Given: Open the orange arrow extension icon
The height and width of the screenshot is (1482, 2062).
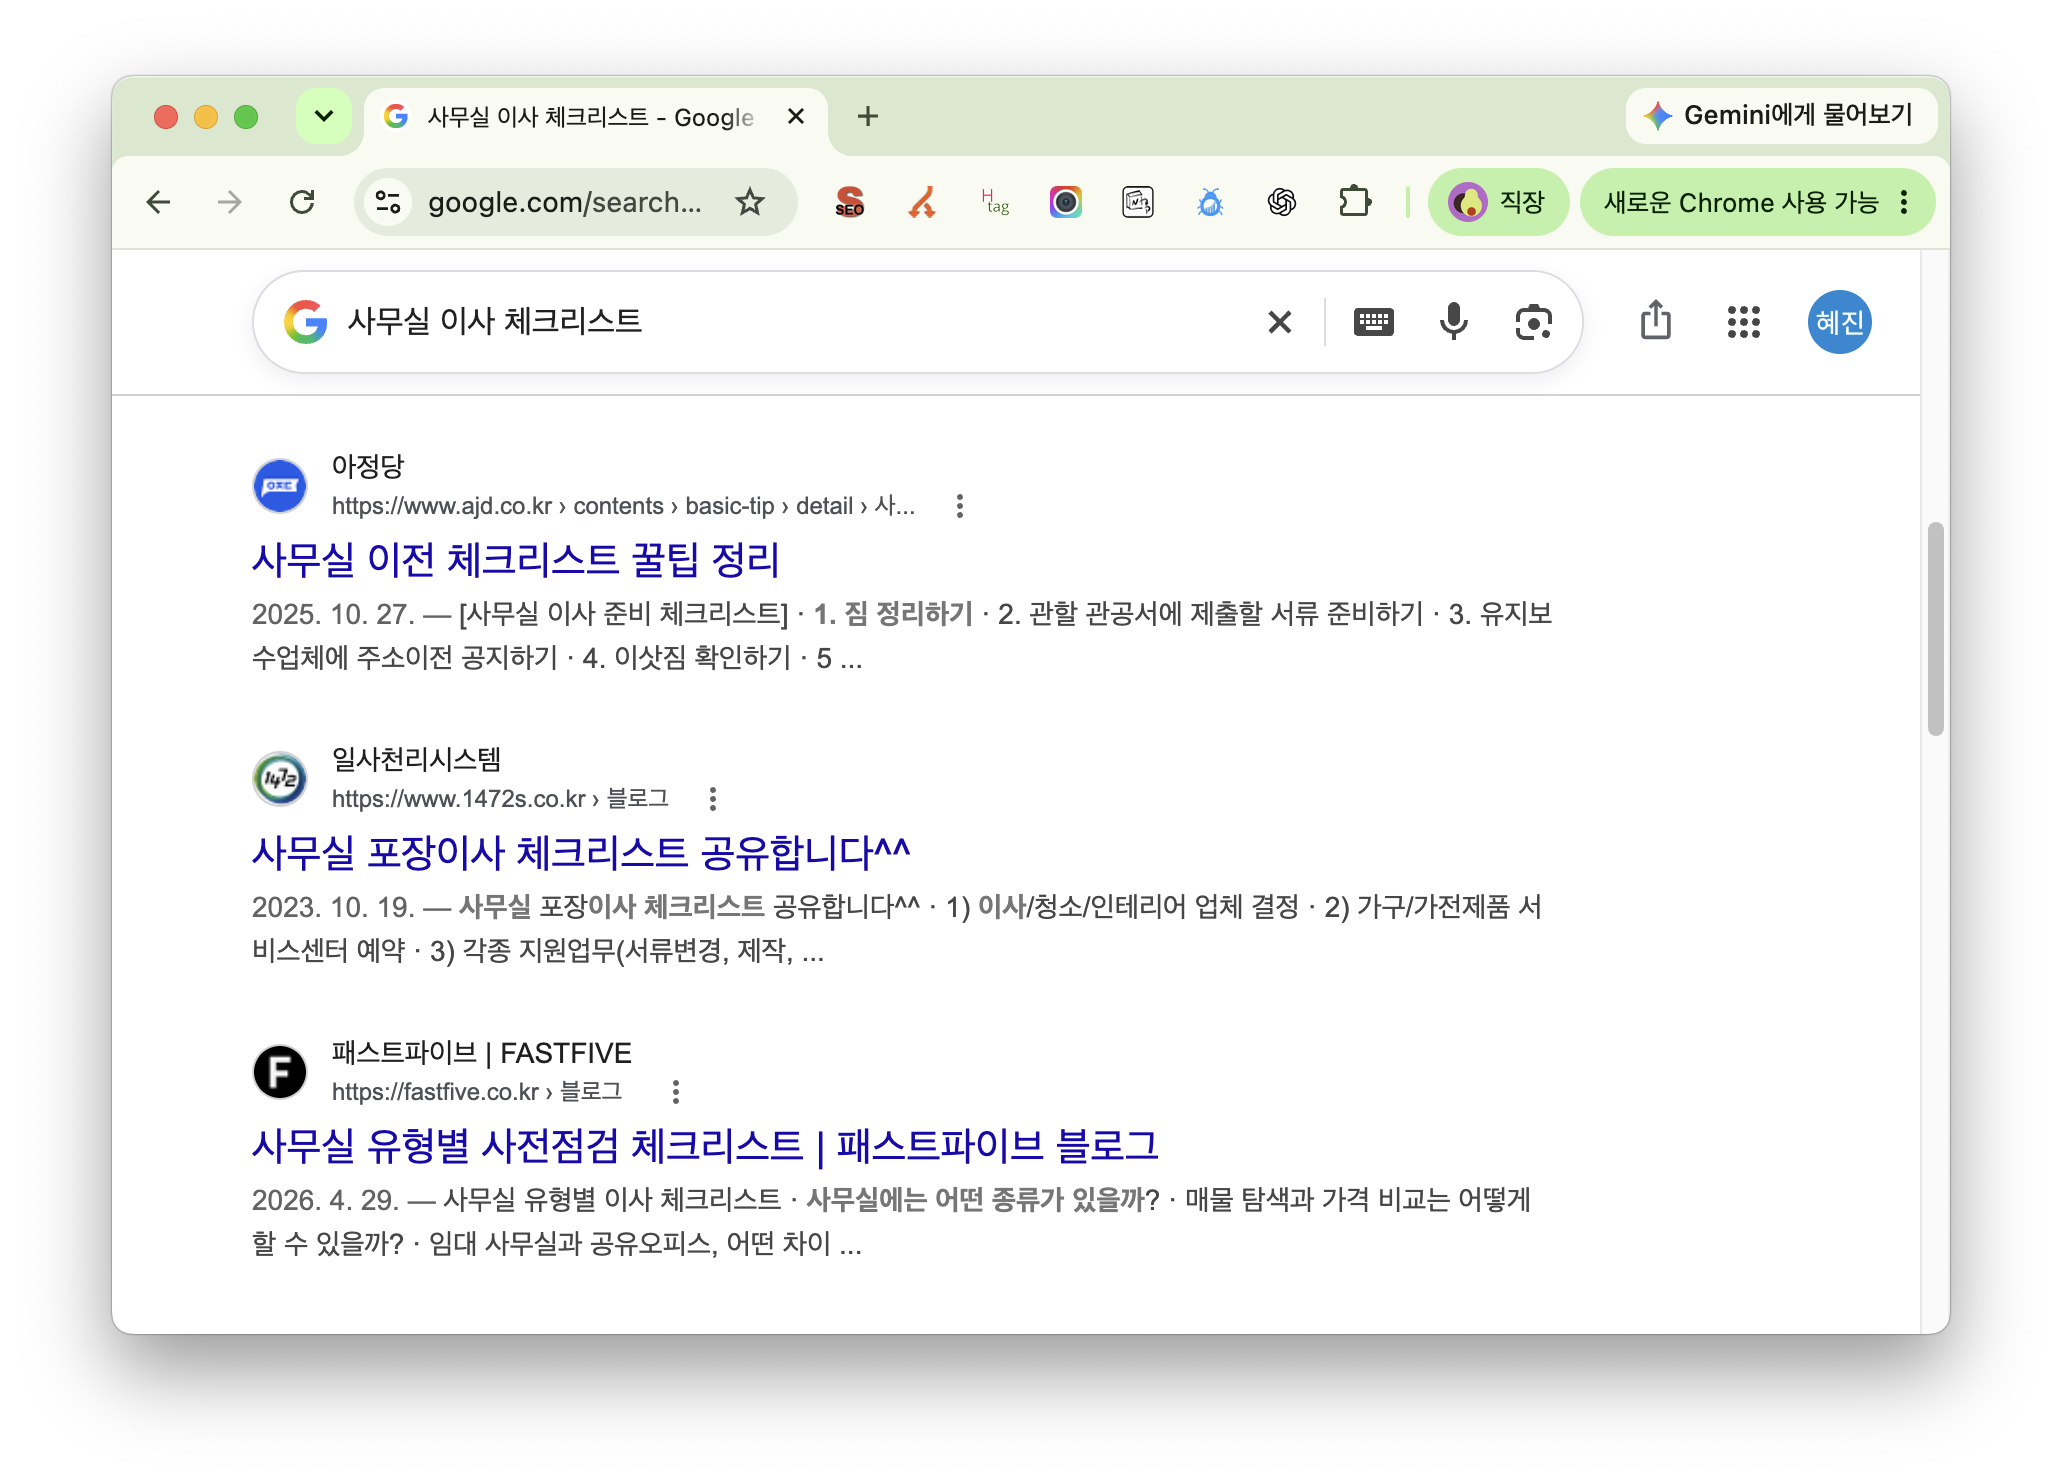Looking at the screenshot, I should pyautogui.click(x=922, y=202).
